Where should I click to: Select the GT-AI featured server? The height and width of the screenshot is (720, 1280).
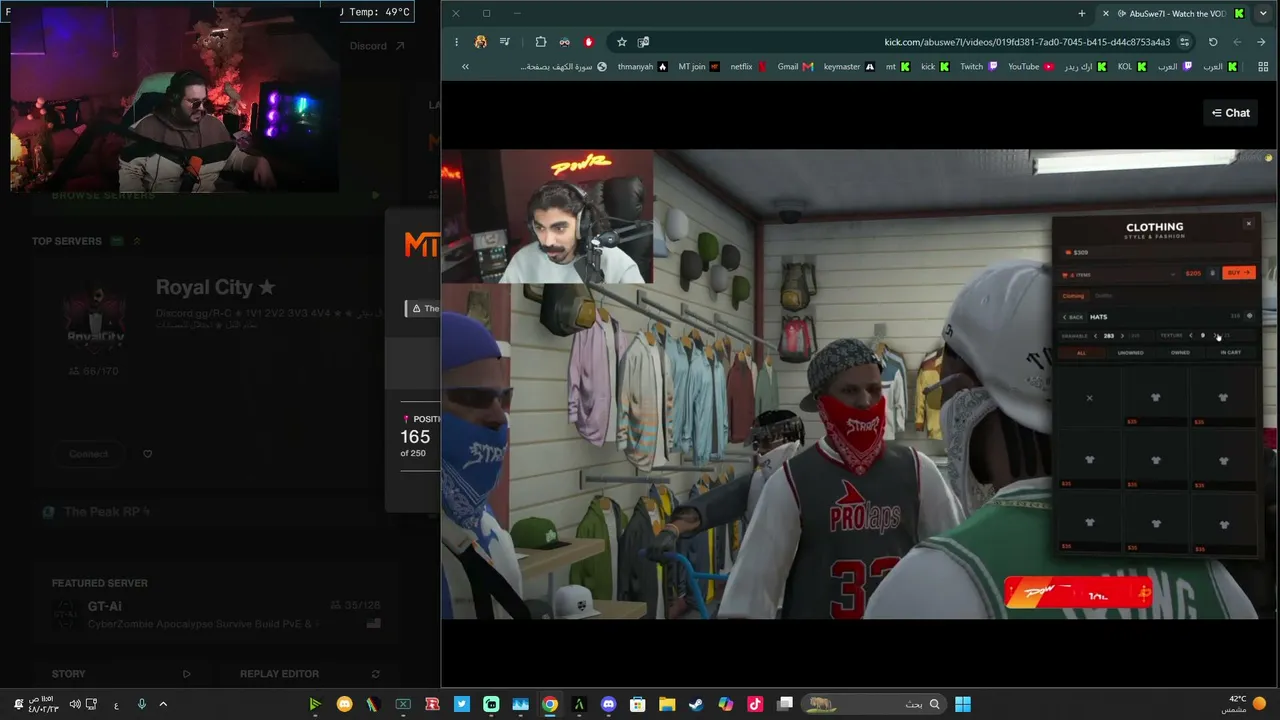(x=215, y=614)
